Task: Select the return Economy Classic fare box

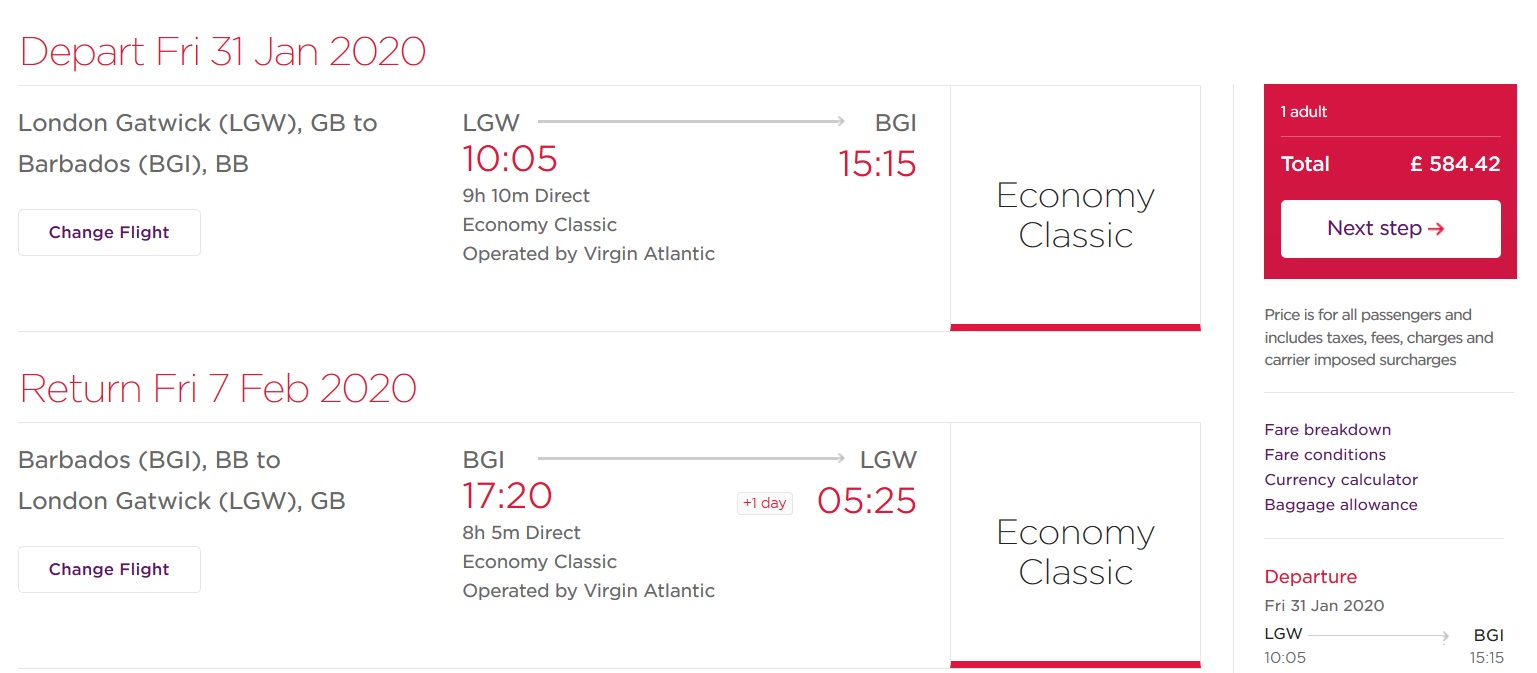Action: (x=1075, y=552)
